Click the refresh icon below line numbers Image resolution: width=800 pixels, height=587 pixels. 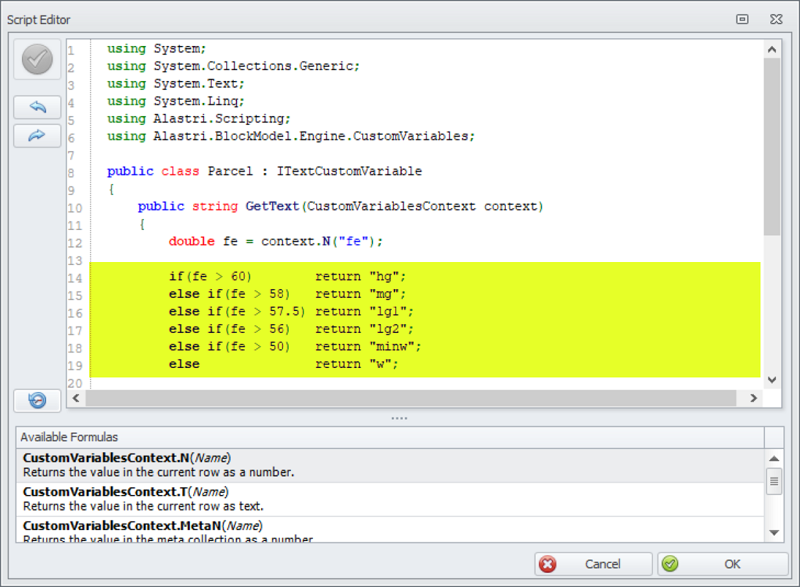(x=37, y=400)
